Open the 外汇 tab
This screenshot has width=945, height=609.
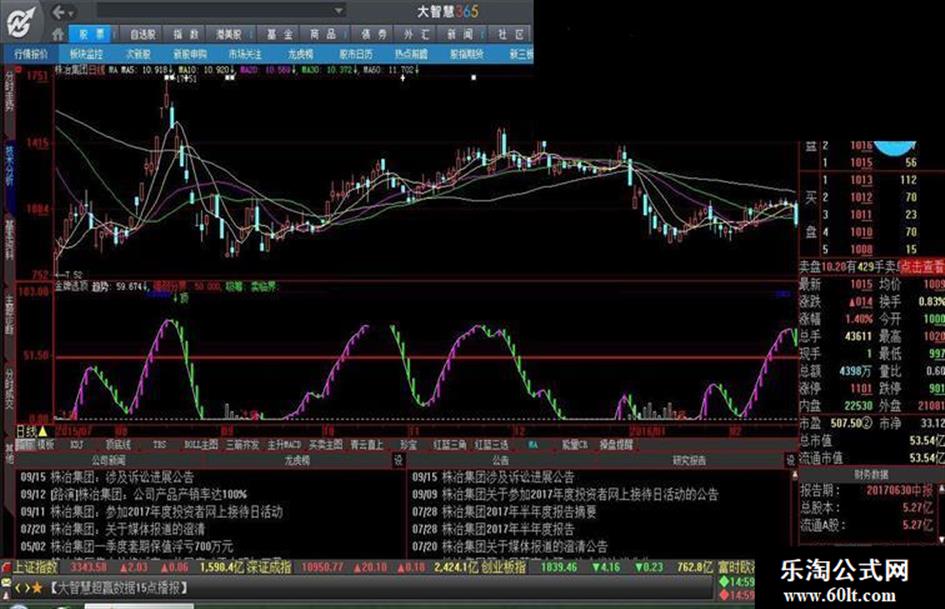417,34
